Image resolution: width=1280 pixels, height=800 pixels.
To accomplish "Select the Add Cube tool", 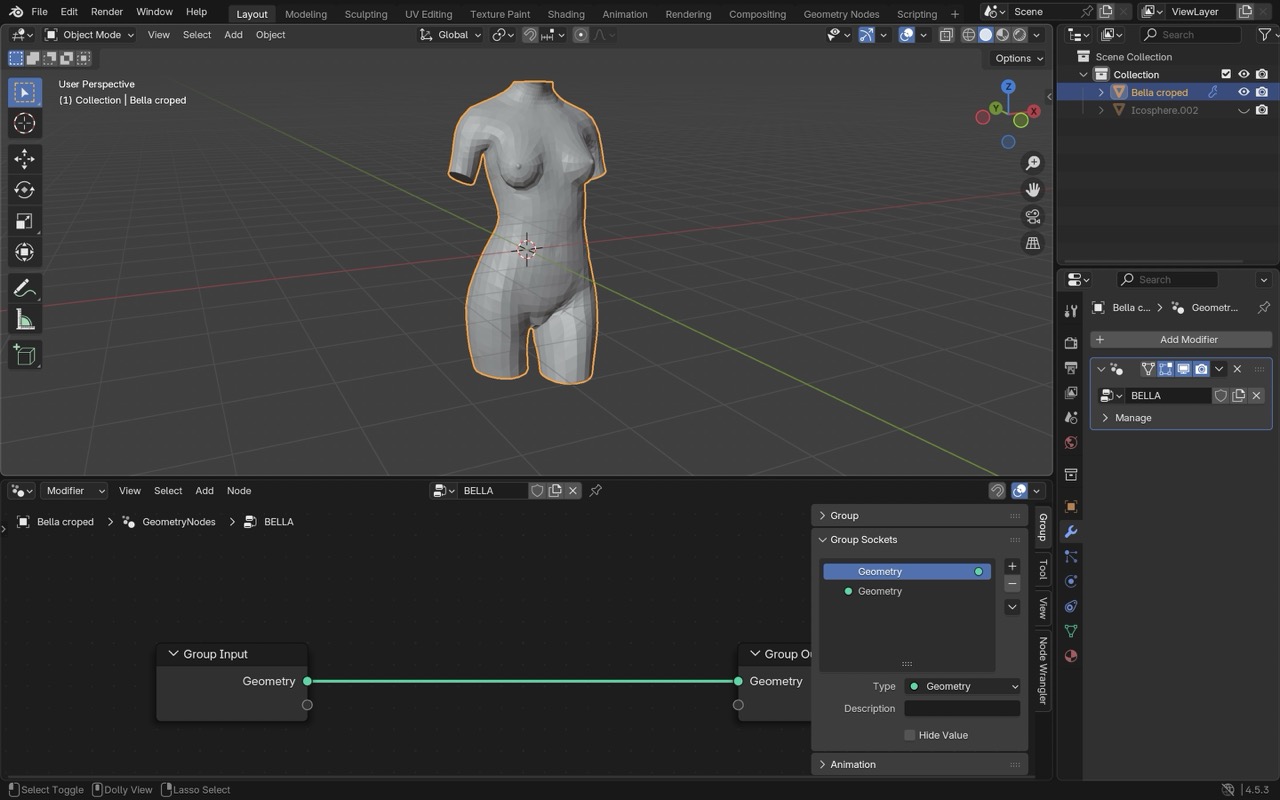I will 25,355.
